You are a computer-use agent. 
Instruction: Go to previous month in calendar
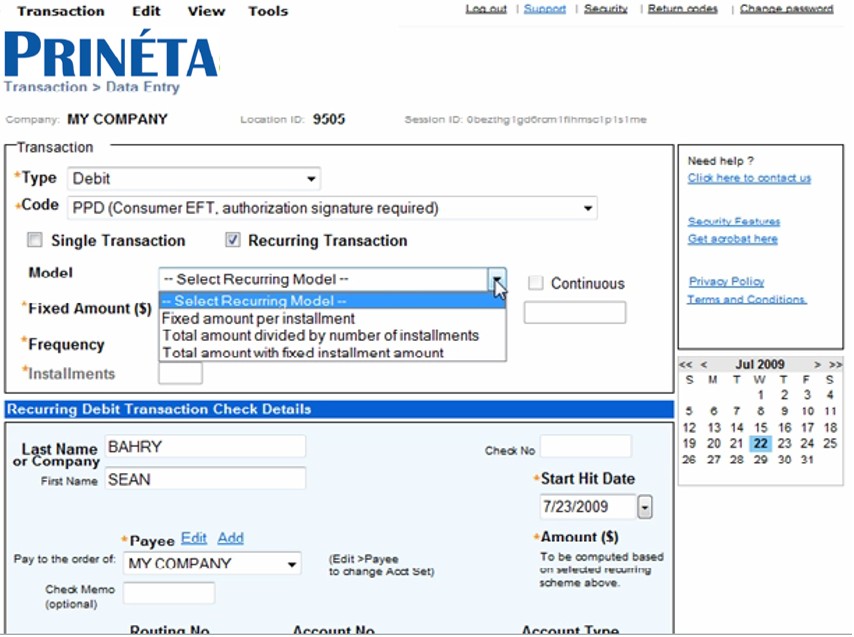pyautogui.click(x=704, y=364)
